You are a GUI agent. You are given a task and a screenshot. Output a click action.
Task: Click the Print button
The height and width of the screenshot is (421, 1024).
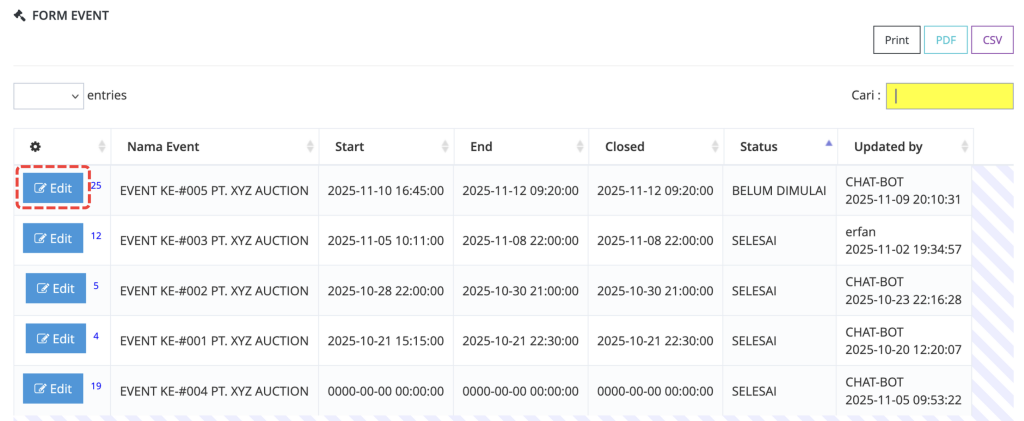point(896,40)
